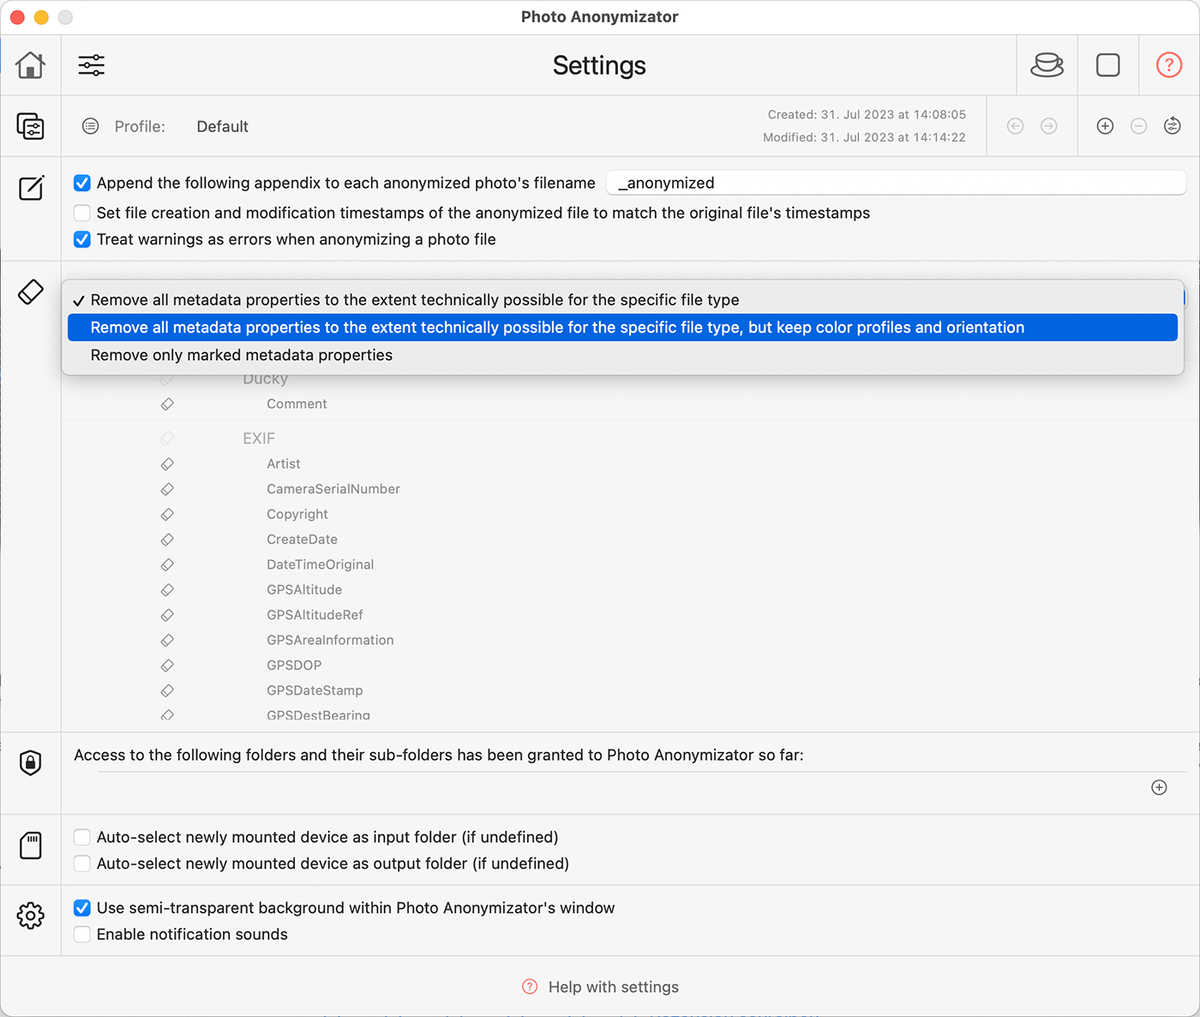Choose 'Remove only marked metadata properties'
The width and height of the screenshot is (1200, 1017).
pyautogui.click(x=239, y=354)
